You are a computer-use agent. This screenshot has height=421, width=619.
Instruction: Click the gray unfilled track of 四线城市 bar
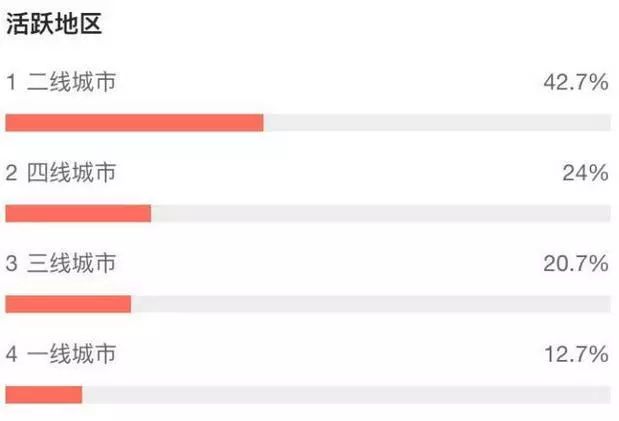(380, 213)
